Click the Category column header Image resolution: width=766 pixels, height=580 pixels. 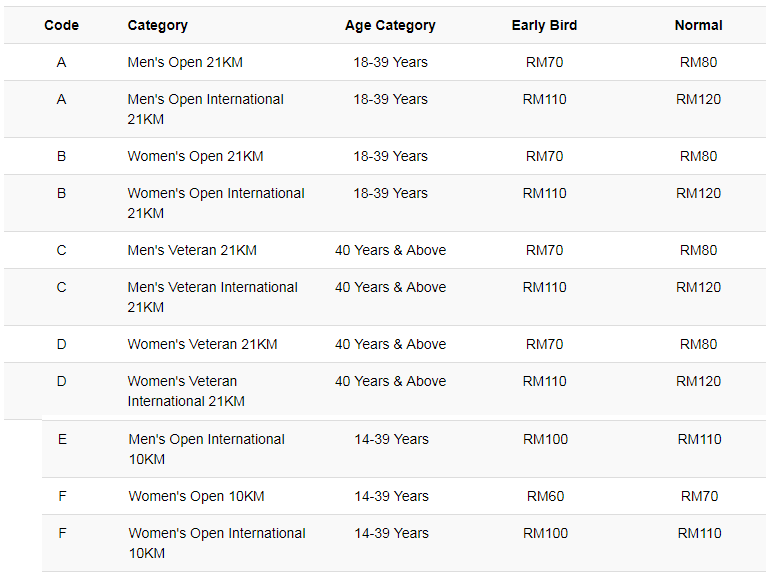pos(157,25)
